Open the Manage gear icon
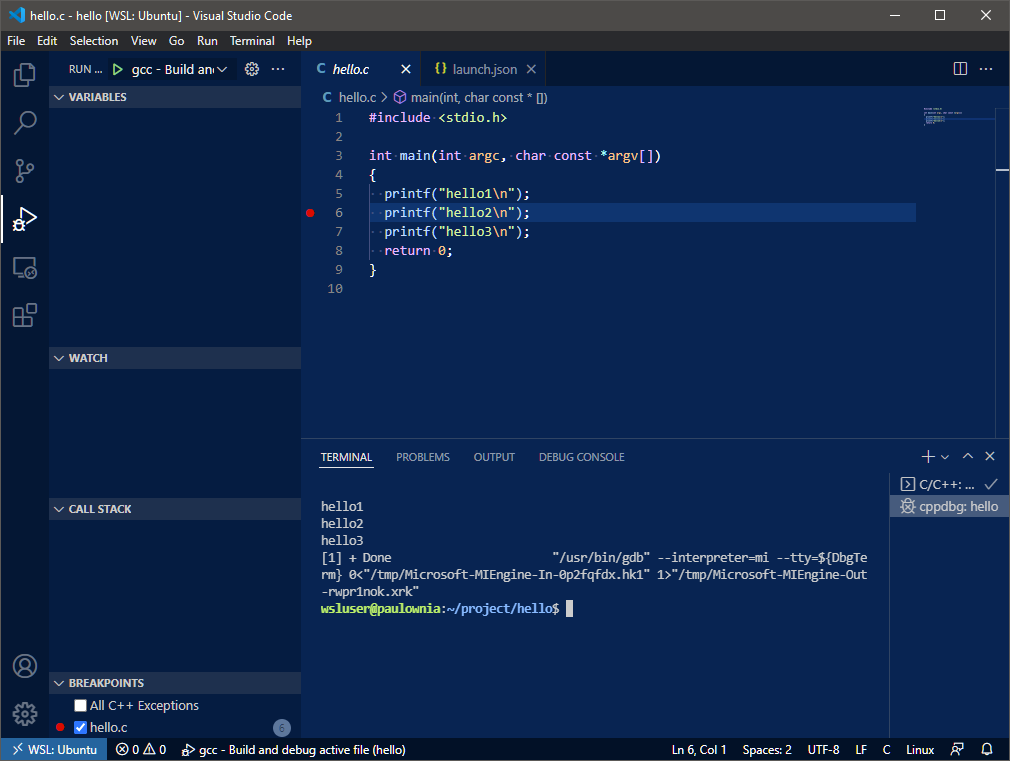Screen dimensions: 1010x761 pyautogui.click(x=24, y=713)
